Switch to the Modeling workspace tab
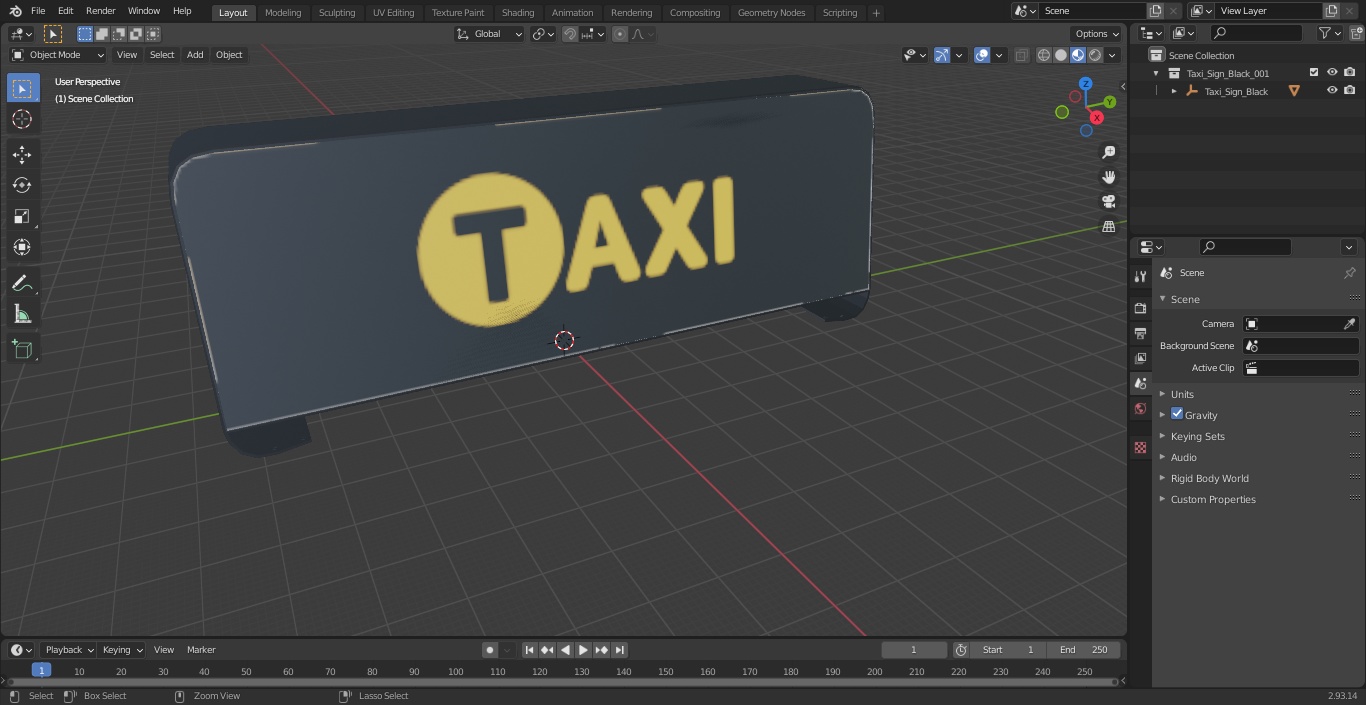 [283, 13]
